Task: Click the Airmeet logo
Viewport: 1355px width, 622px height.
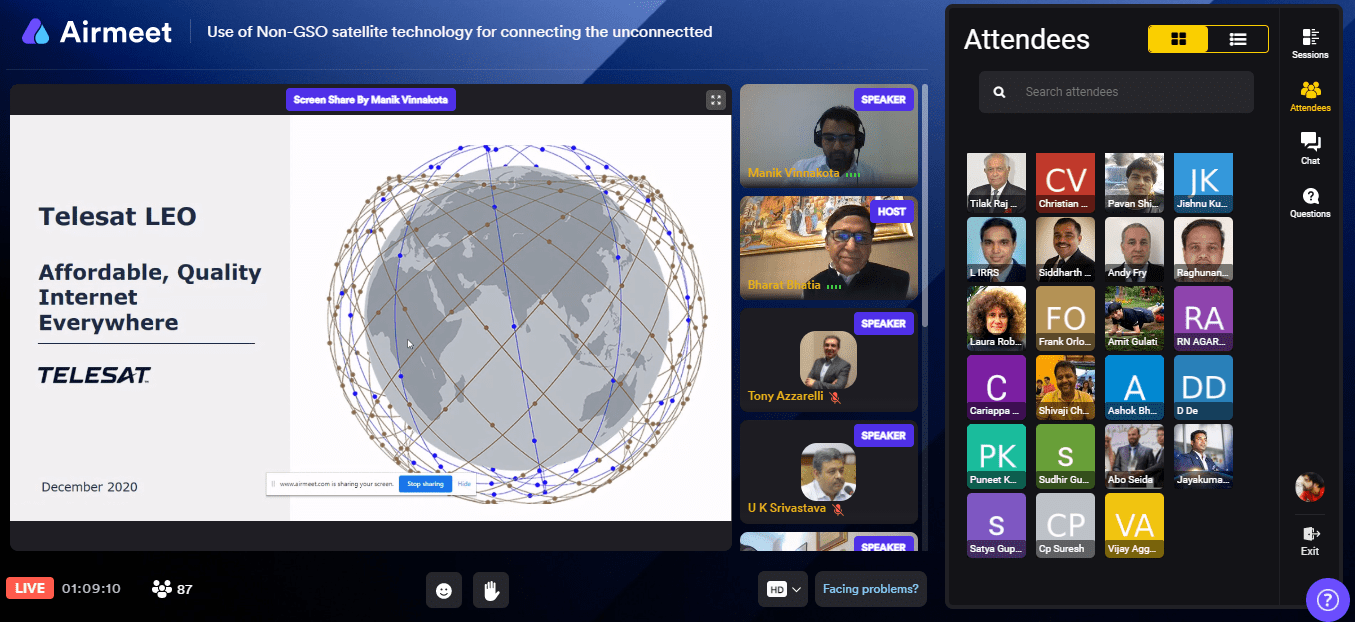Action: coord(95,32)
